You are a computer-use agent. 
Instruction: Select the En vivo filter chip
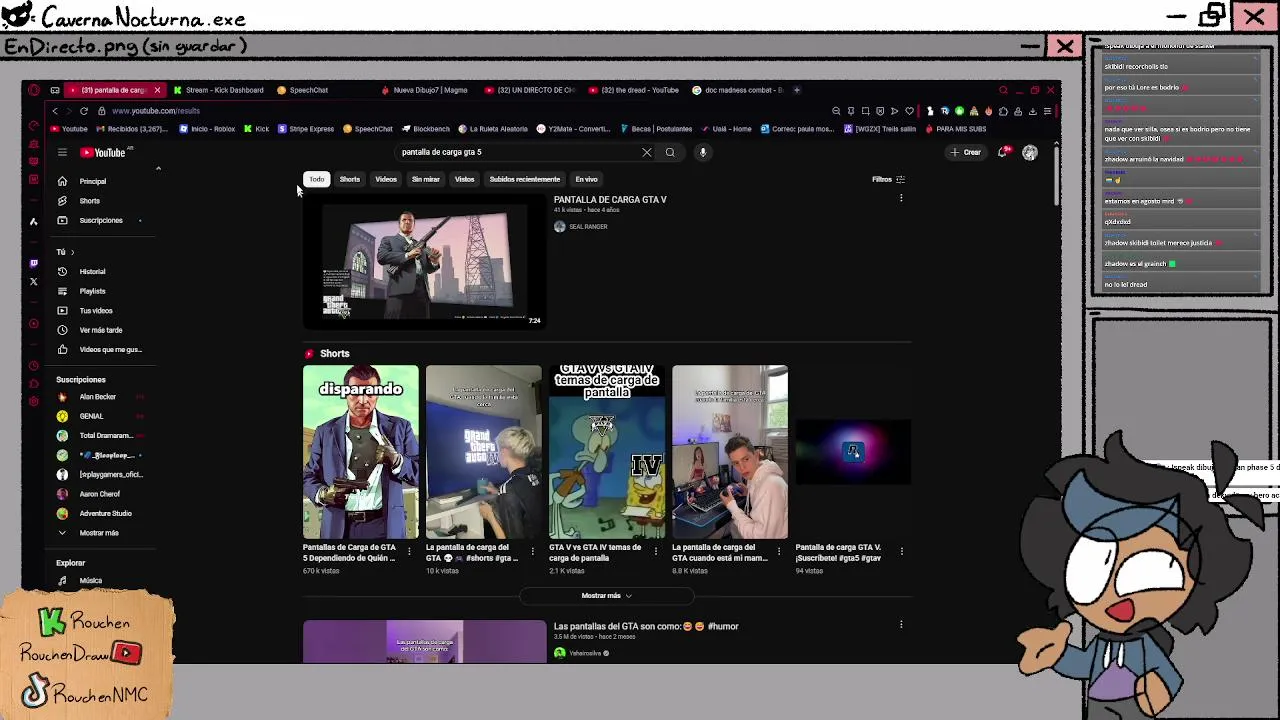pos(586,179)
